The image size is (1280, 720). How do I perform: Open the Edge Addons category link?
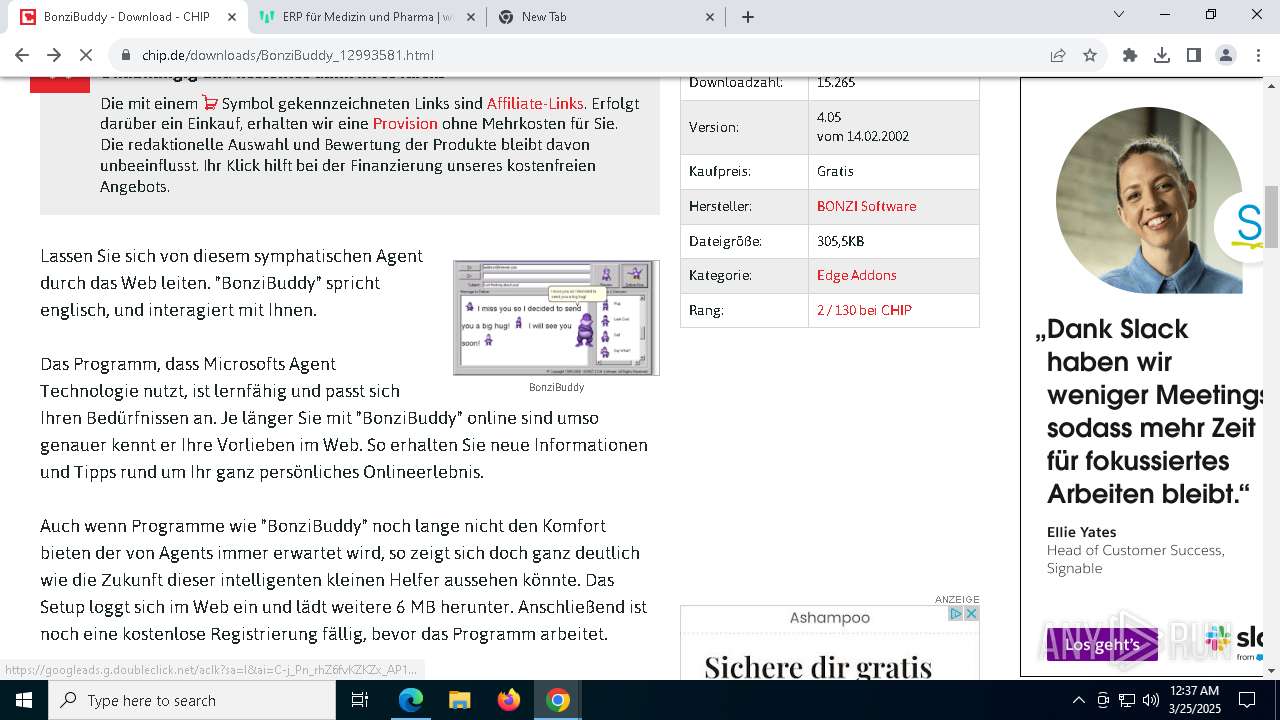click(856, 275)
